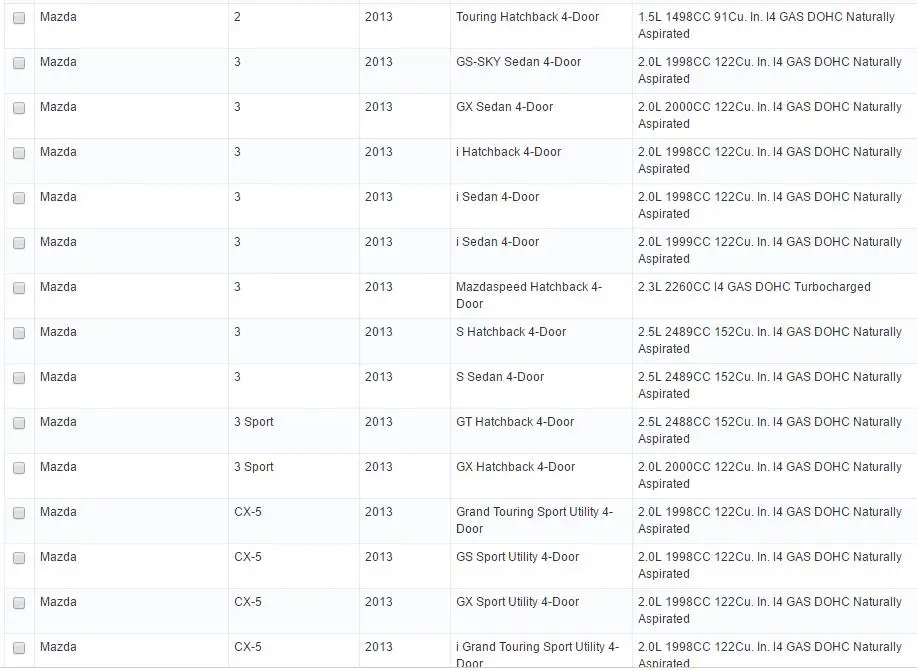Click the 1998CC engine text in GS-SKY Sedan row
The width and height of the screenshot is (917, 671).
[x=770, y=71]
